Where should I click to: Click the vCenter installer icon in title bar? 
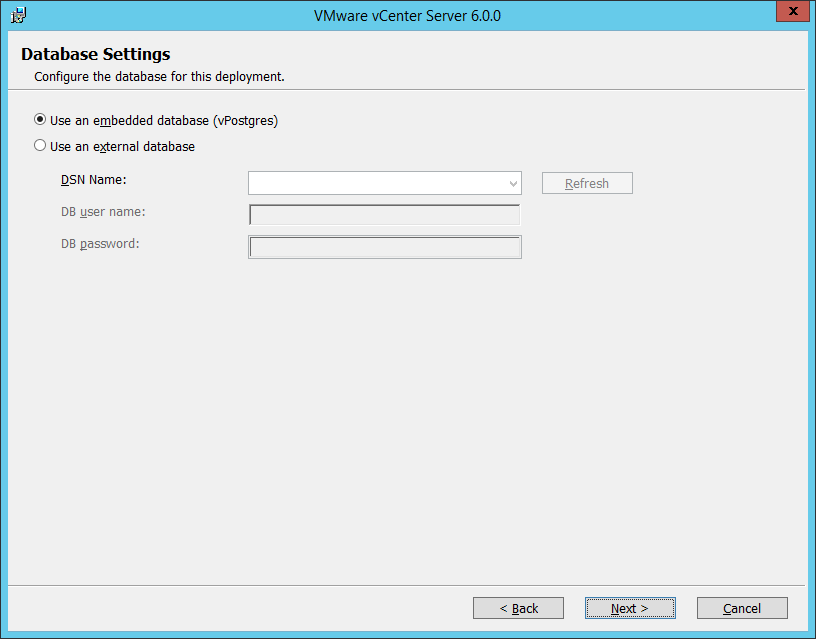tap(18, 16)
